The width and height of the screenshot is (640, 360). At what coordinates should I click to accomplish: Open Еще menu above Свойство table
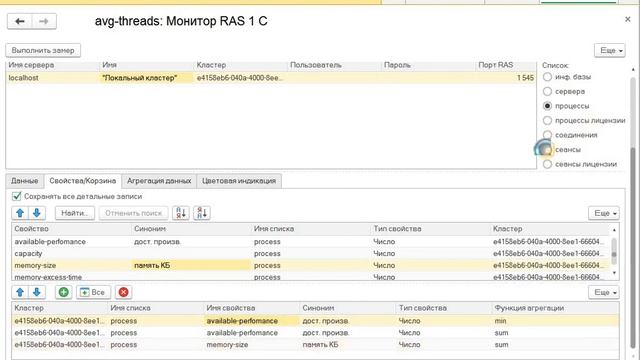point(604,213)
